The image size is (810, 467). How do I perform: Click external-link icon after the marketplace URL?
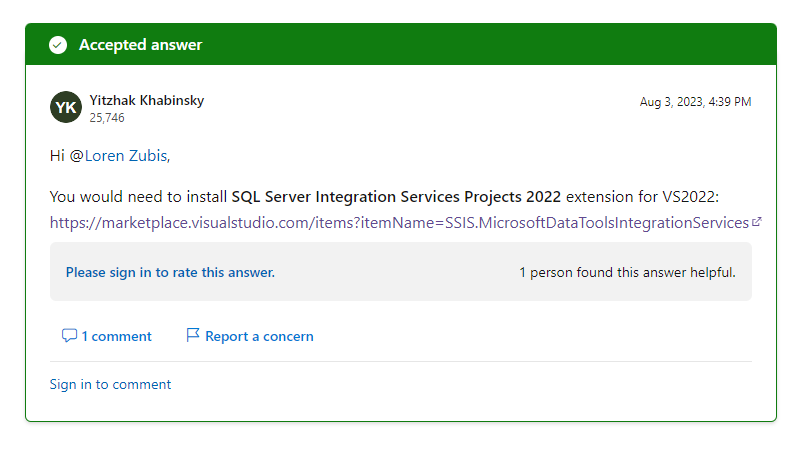757,222
